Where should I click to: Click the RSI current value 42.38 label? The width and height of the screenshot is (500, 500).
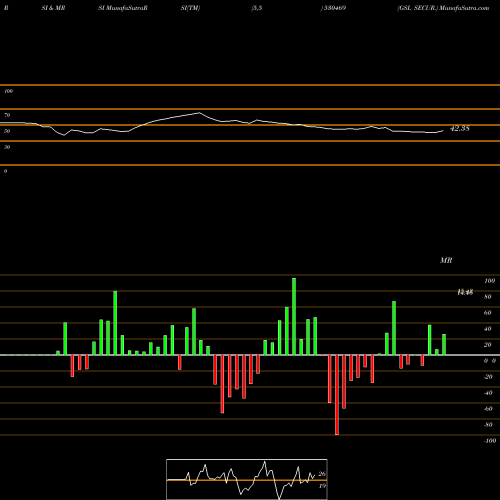coord(460,128)
